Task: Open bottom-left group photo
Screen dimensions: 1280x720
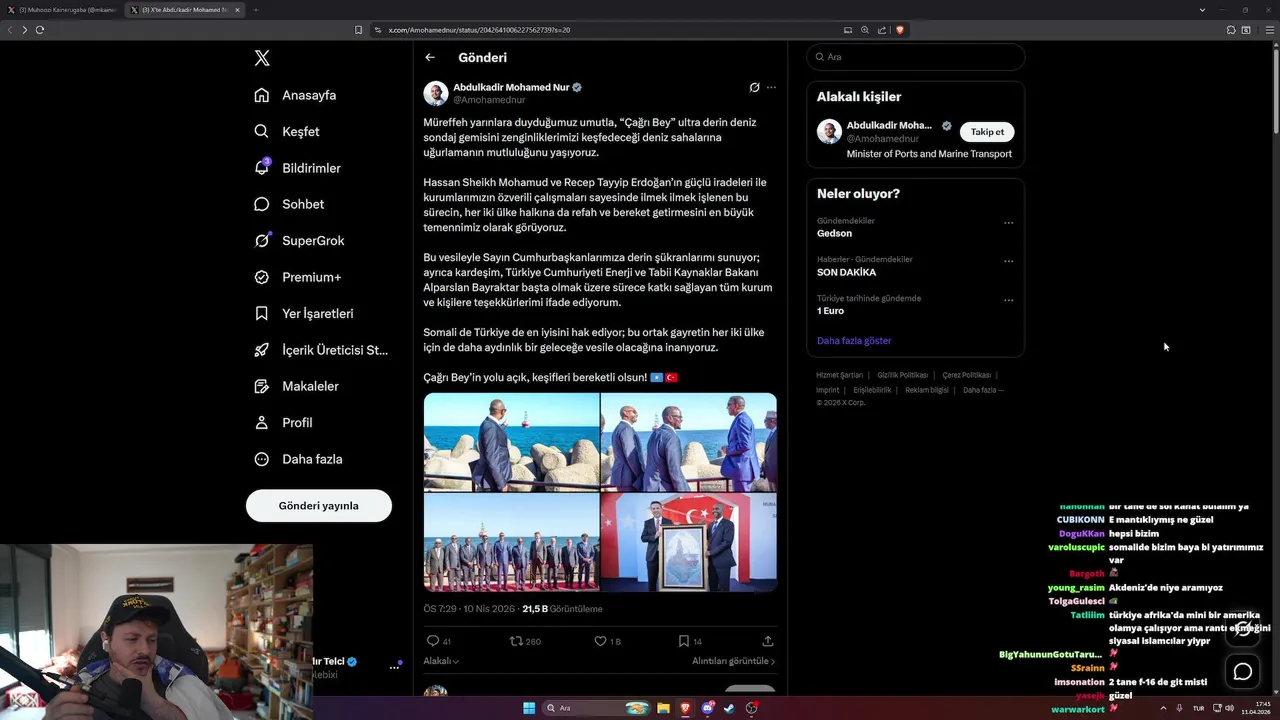Action: click(511, 542)
